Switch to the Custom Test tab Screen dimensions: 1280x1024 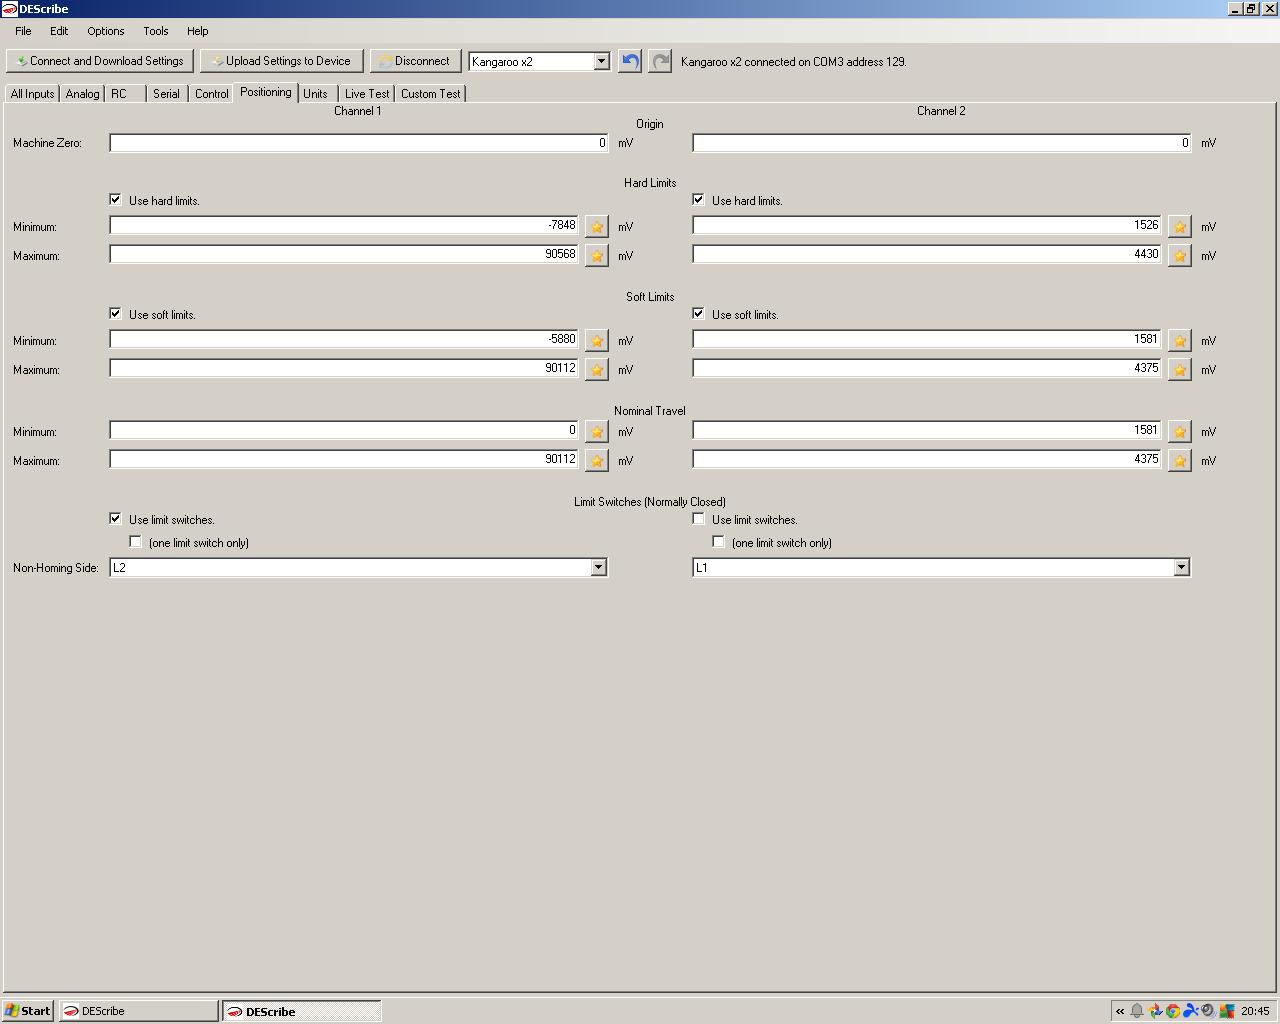pyautogui.click(x=430, y=94)
